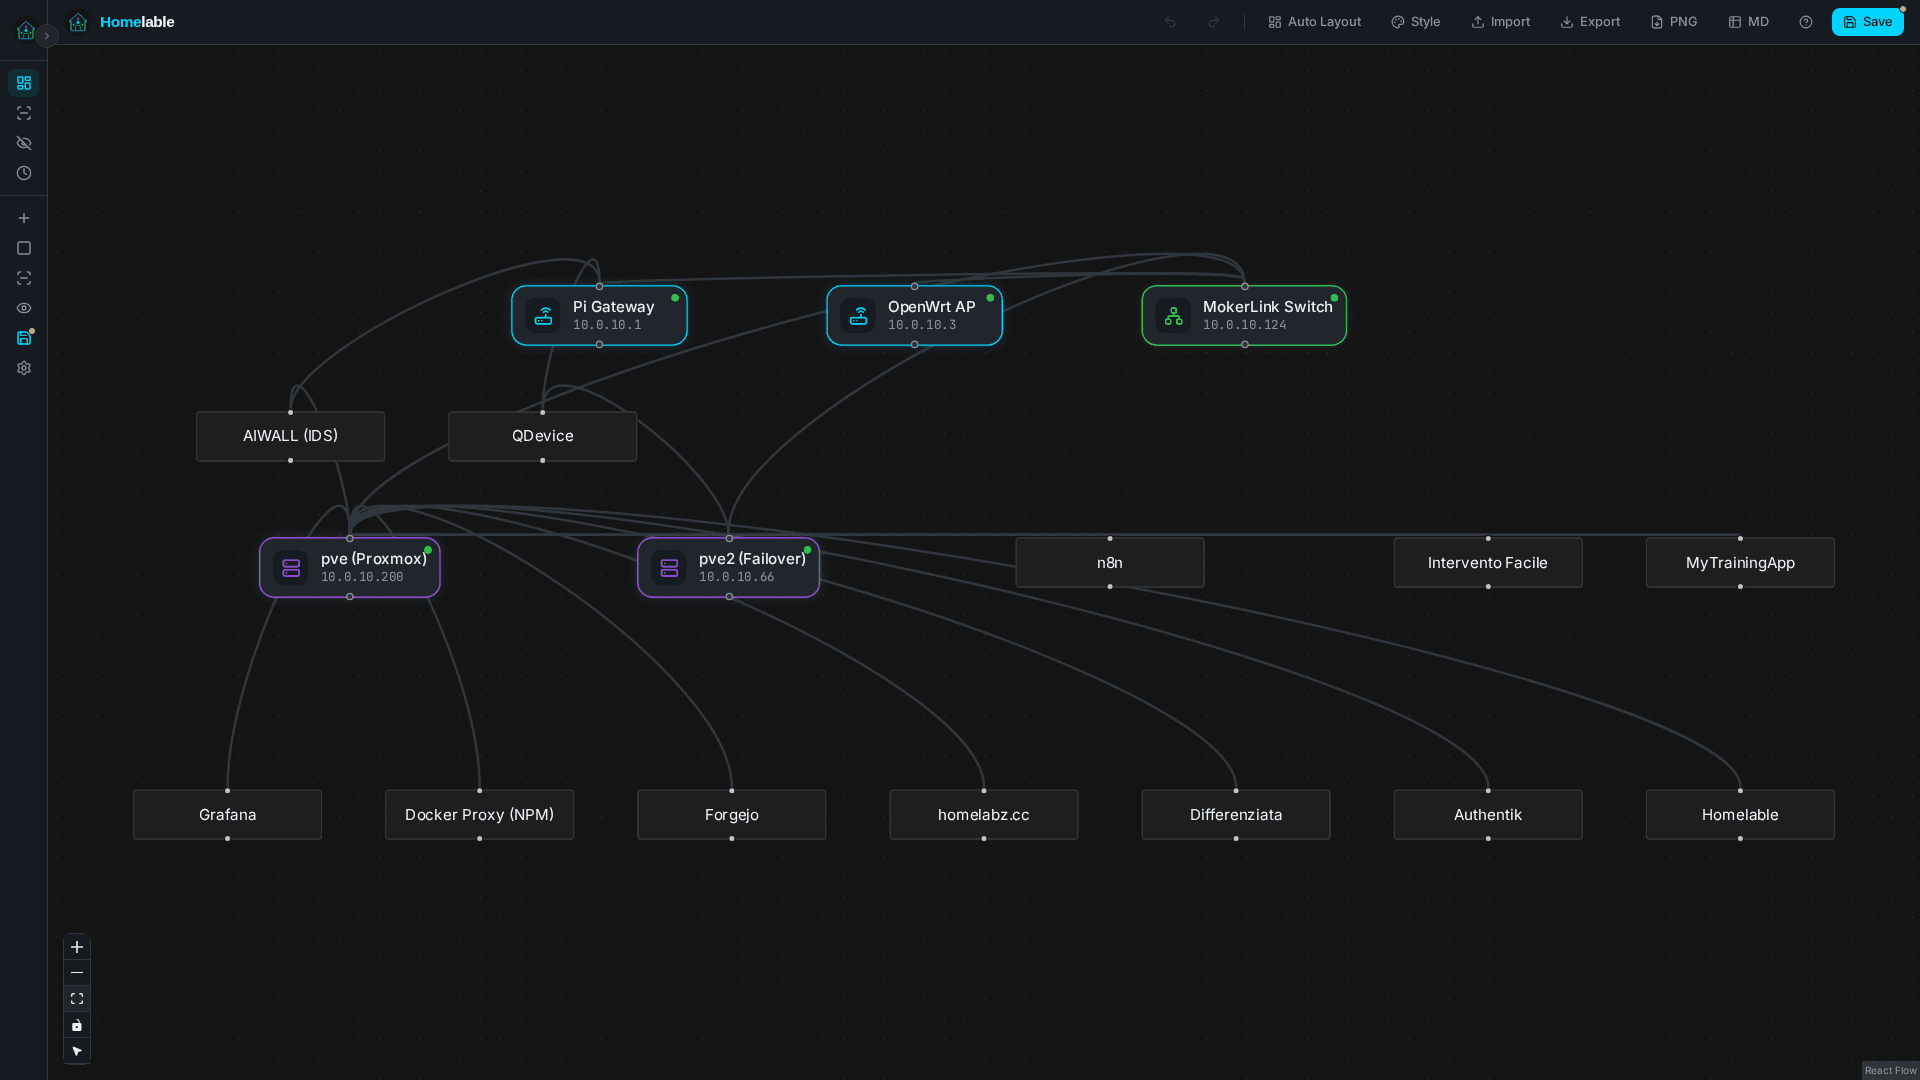Toggle the eye visibility icon in the sidebar
1920x1080 pixels.
coord(24,308)
